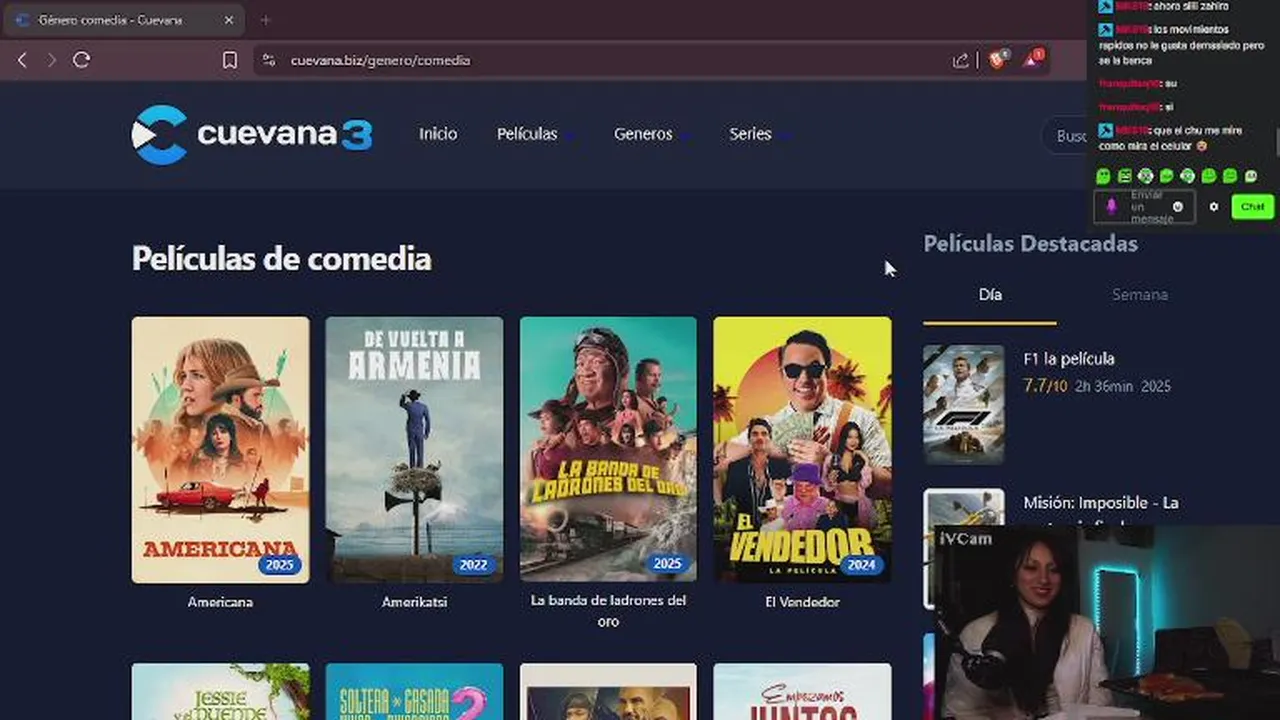Click the Películas Destacadas heading
This screenshot has width=1280, height=720.
tap(1030, 244)
